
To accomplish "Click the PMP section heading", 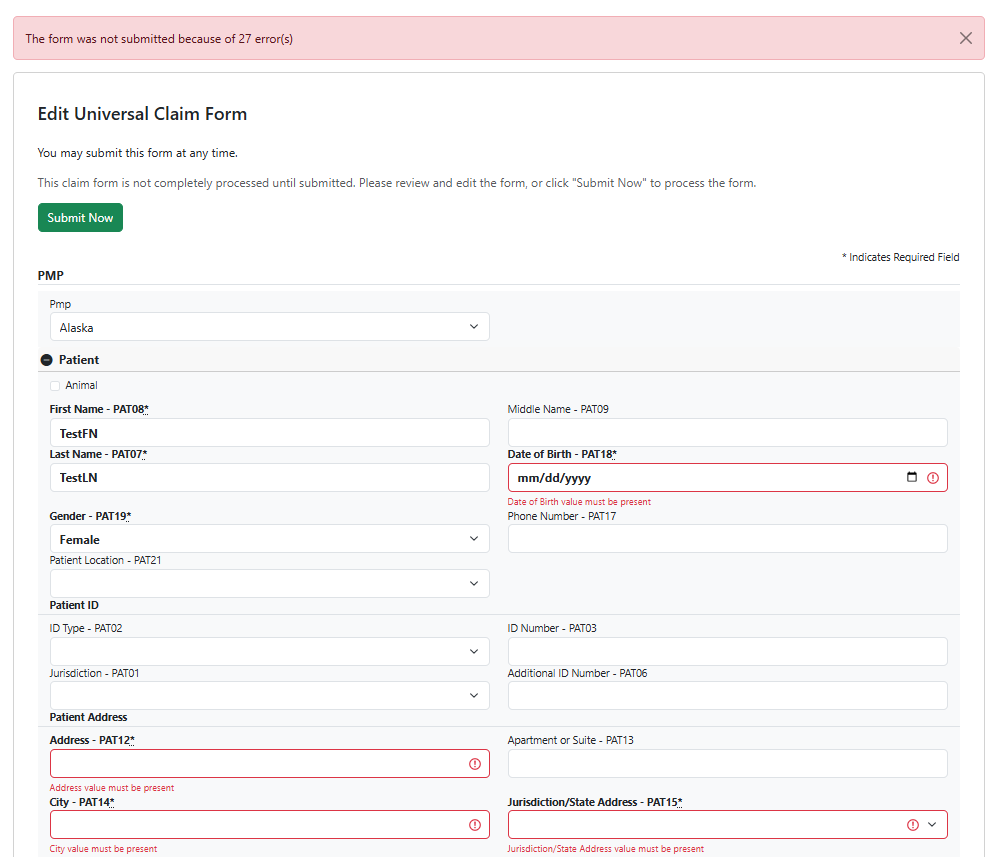I will tap(50, 276).
